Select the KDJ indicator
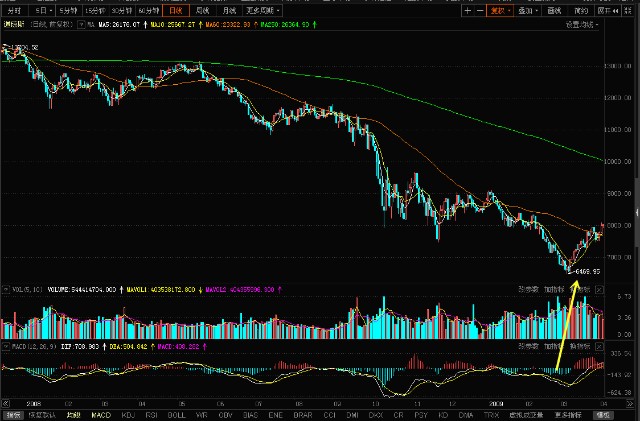Viewport: 640px width, 421px height. click(128, 415)
